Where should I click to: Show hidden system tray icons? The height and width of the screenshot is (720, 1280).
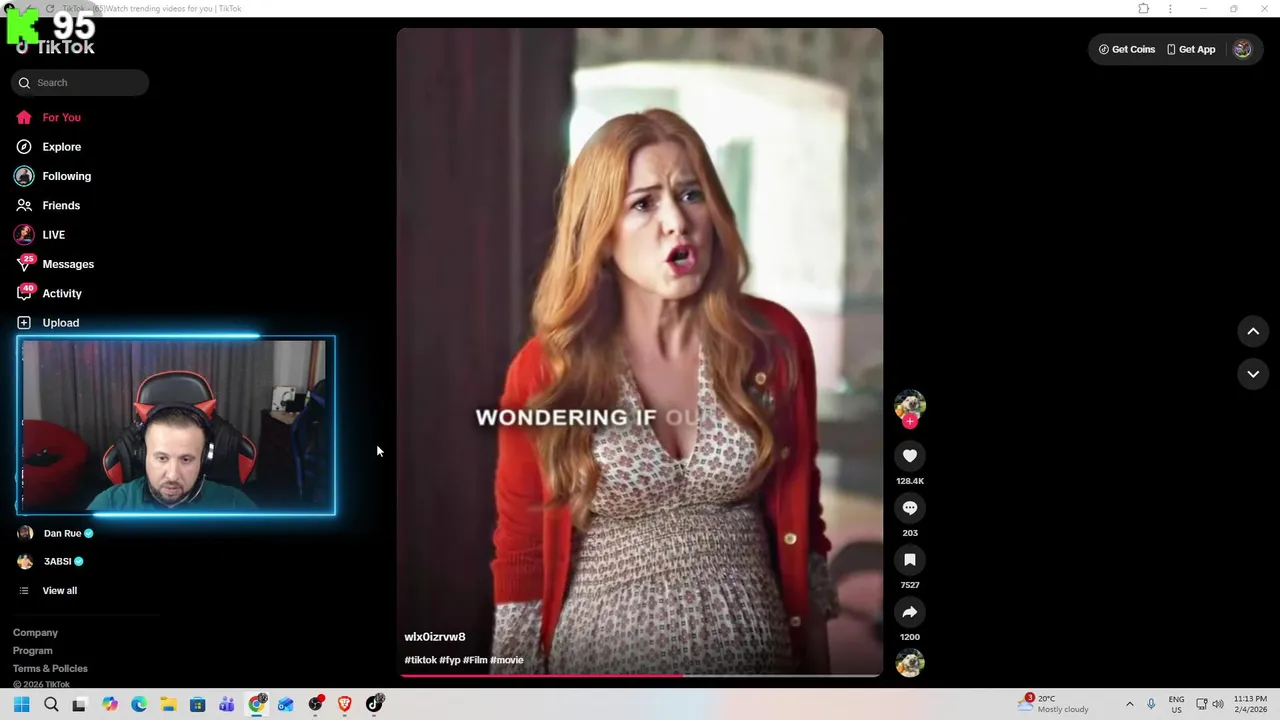pyautogui.click(x=1130, y=704)
